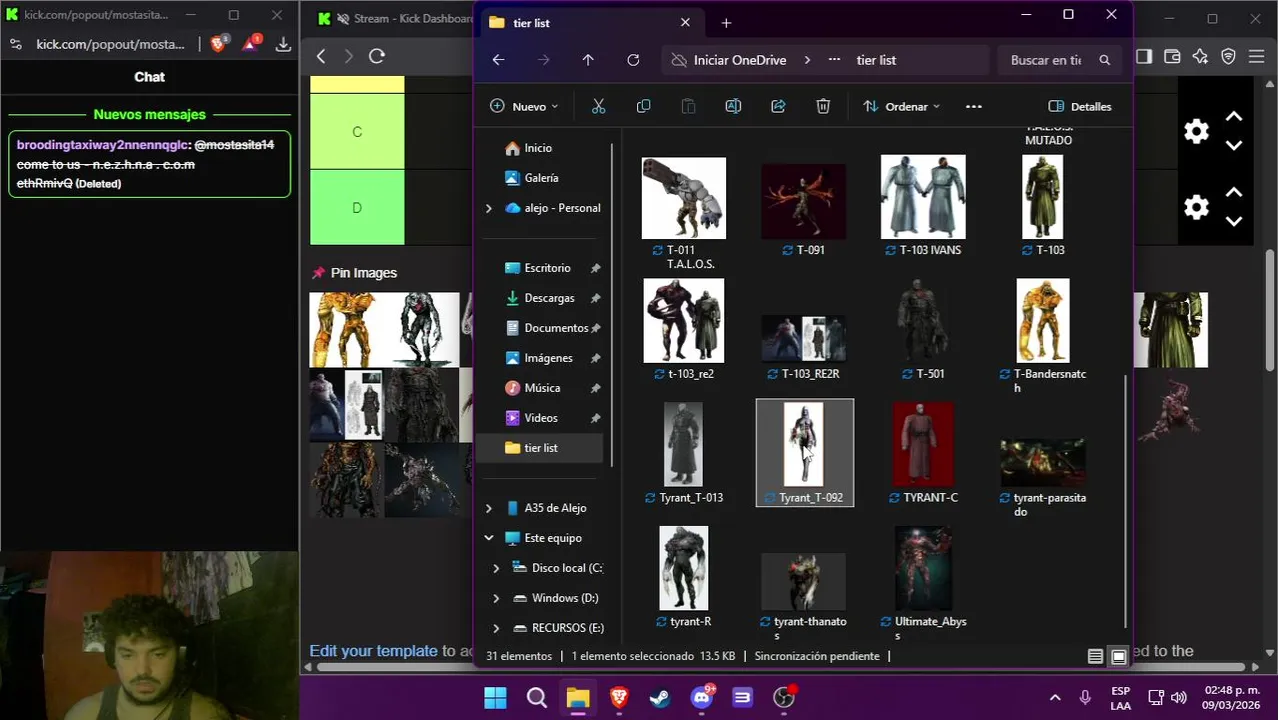Click the green D tier label
The image size is (1278, 720).
(357, 207)
